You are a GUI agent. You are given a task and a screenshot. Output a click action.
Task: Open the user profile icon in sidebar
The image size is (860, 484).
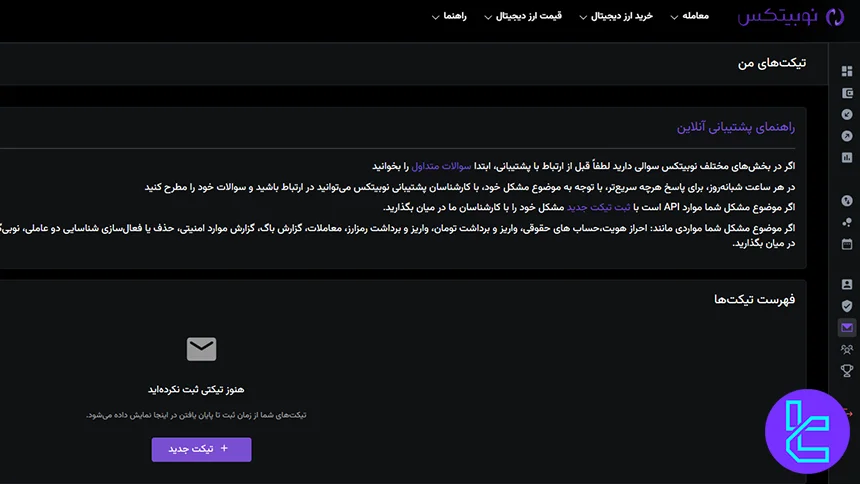(x=847, y=284)
